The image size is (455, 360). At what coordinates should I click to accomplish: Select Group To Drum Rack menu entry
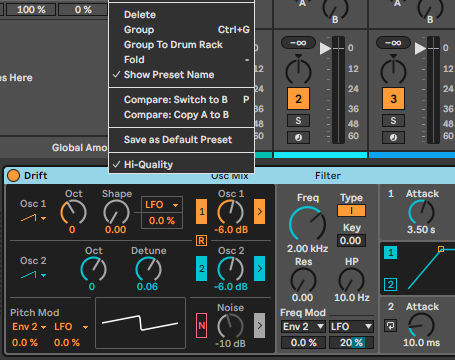(x=182, y=45)
